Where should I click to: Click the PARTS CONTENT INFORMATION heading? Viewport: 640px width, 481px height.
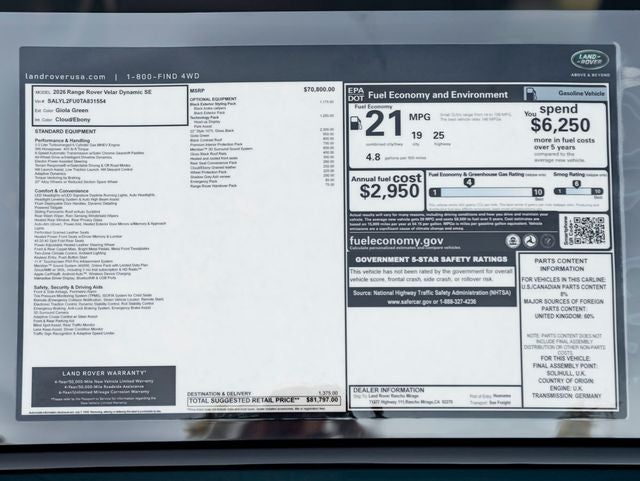pos(561,265)
